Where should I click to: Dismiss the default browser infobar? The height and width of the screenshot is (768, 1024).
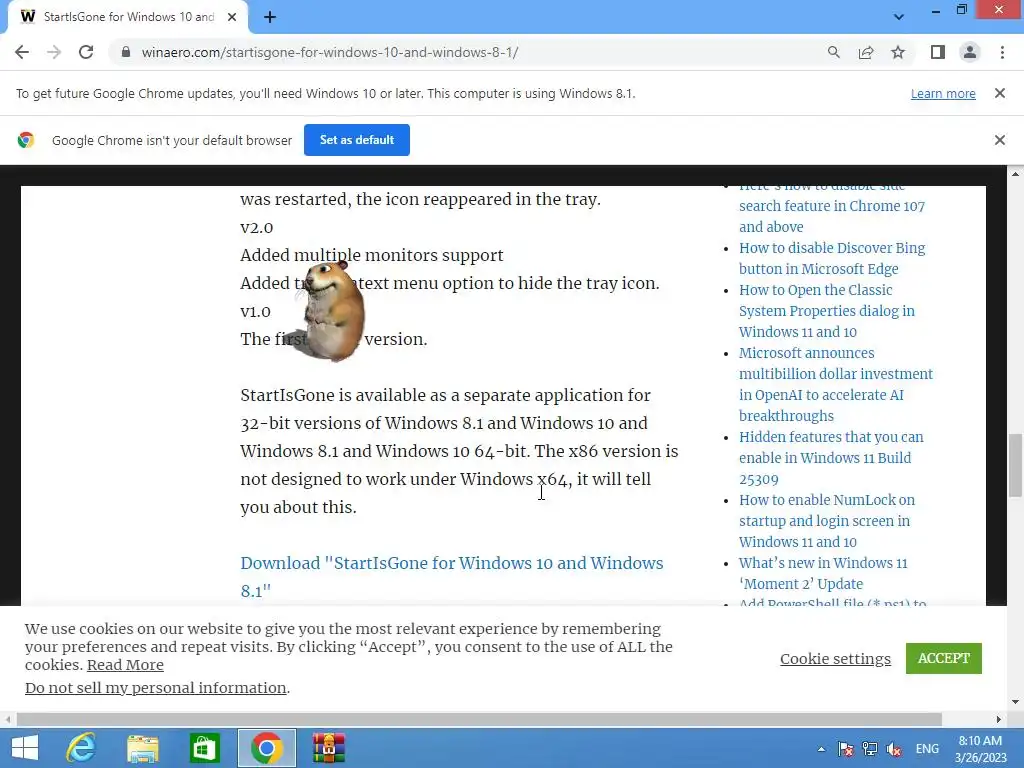pos(999,140)
